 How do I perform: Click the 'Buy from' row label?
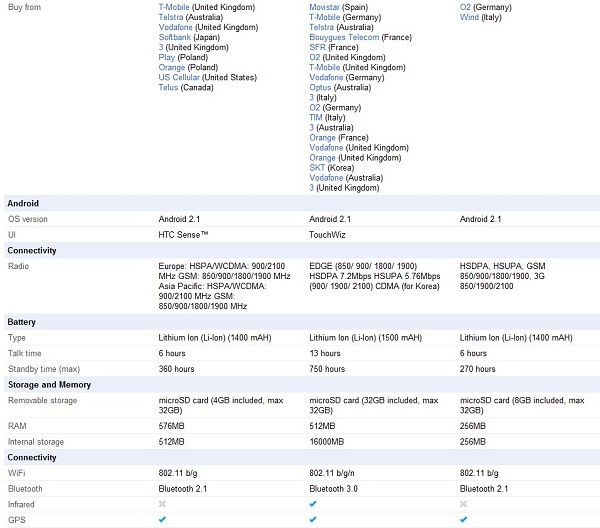24,7
